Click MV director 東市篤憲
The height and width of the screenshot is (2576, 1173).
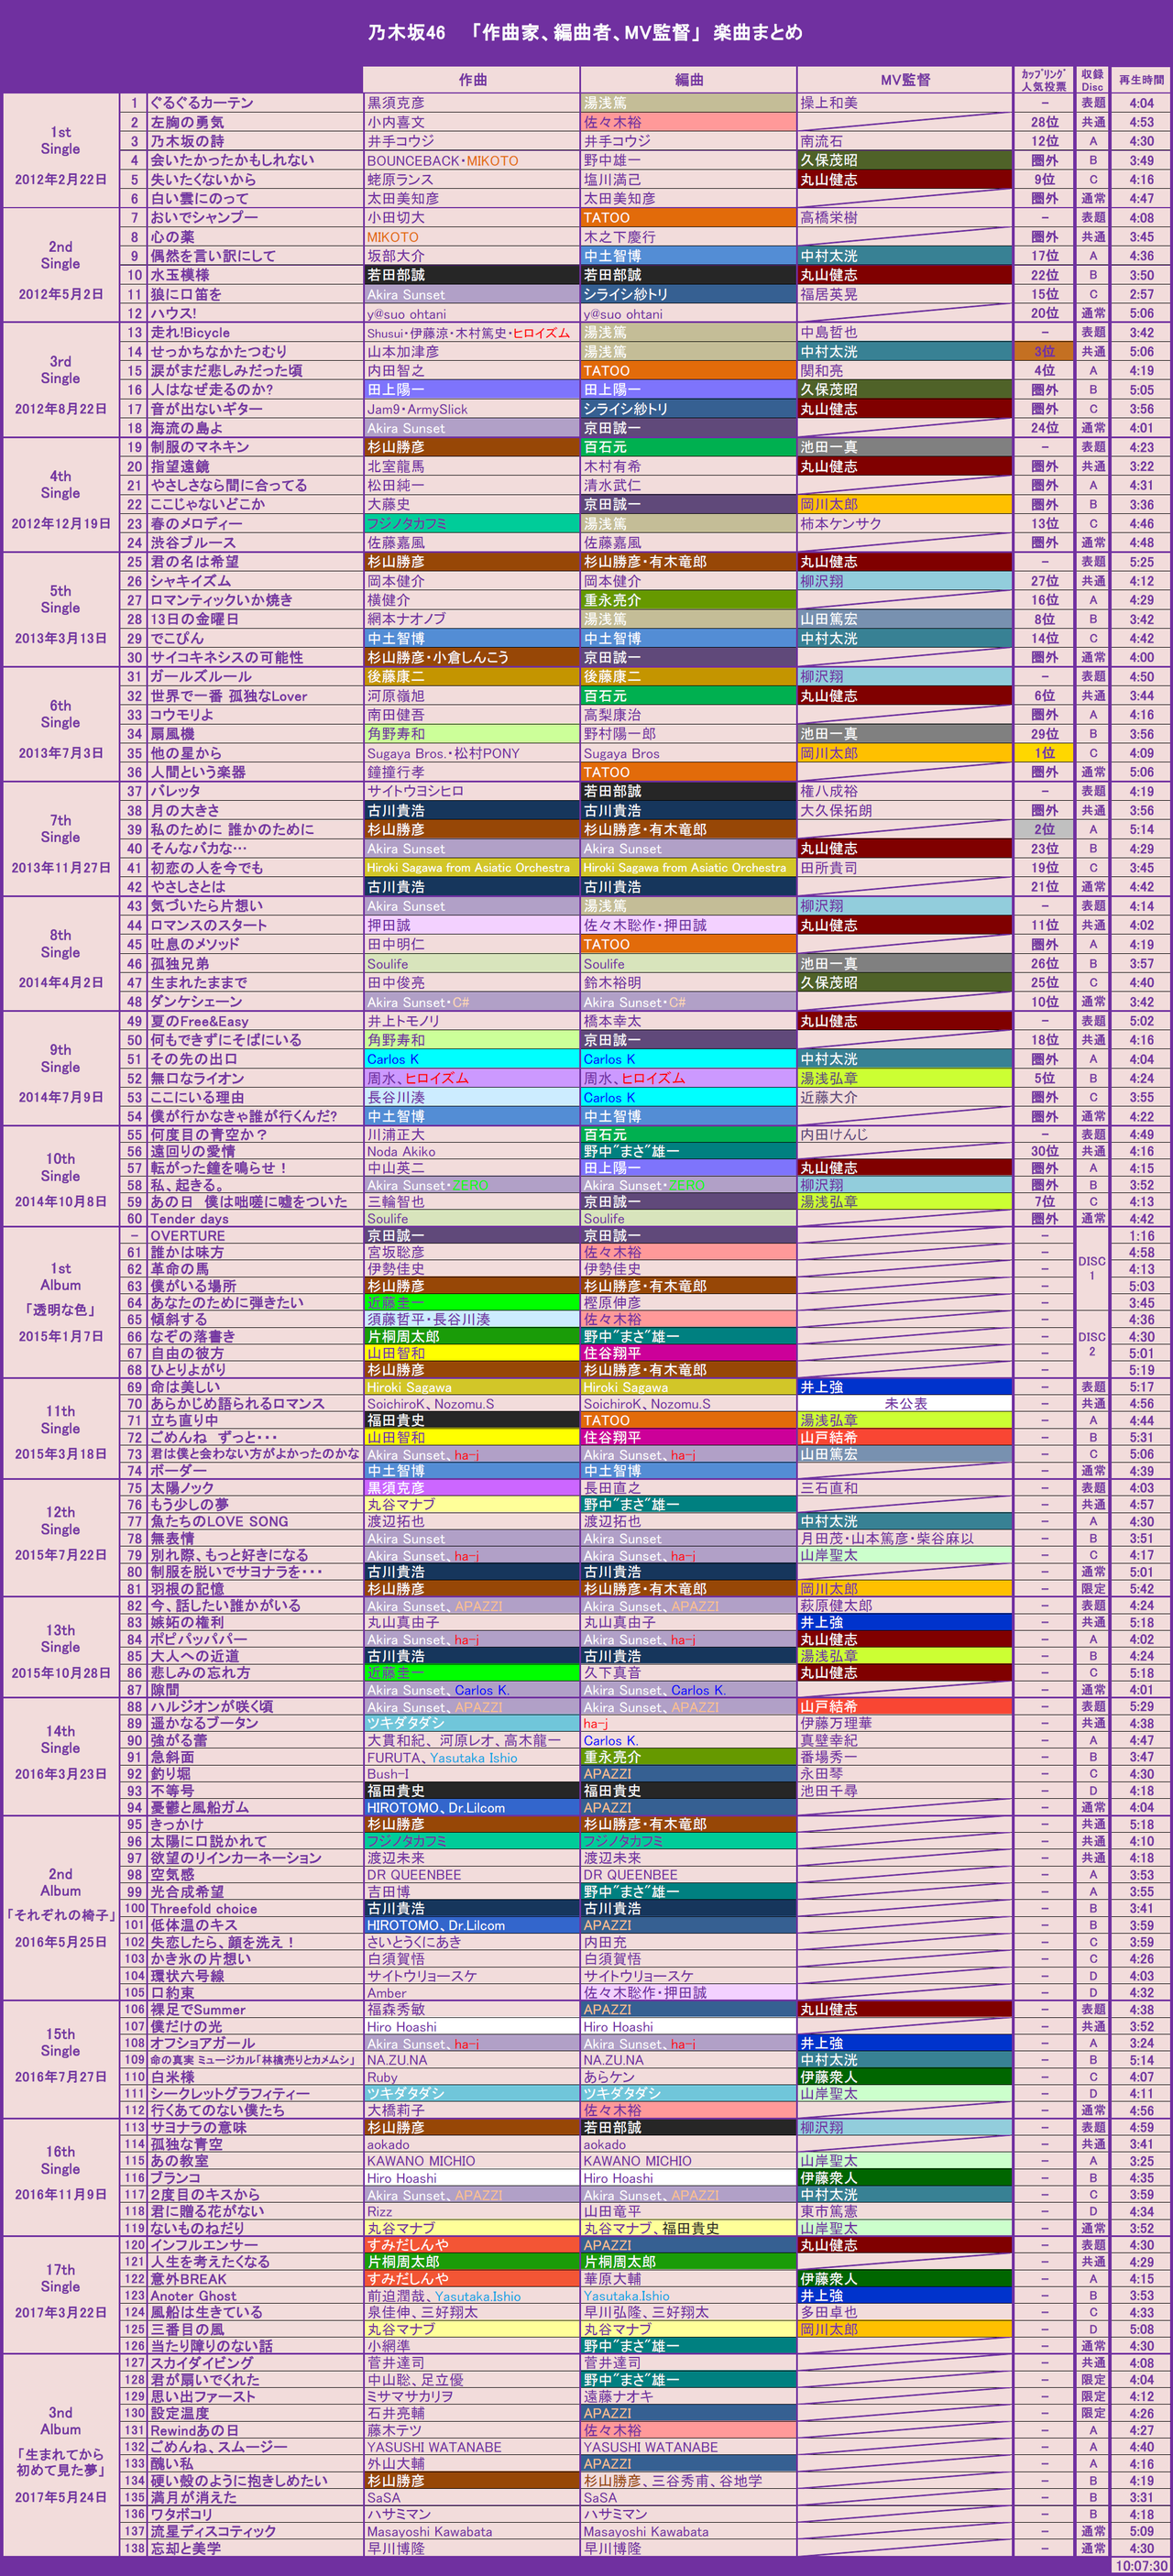(829, 2211)
